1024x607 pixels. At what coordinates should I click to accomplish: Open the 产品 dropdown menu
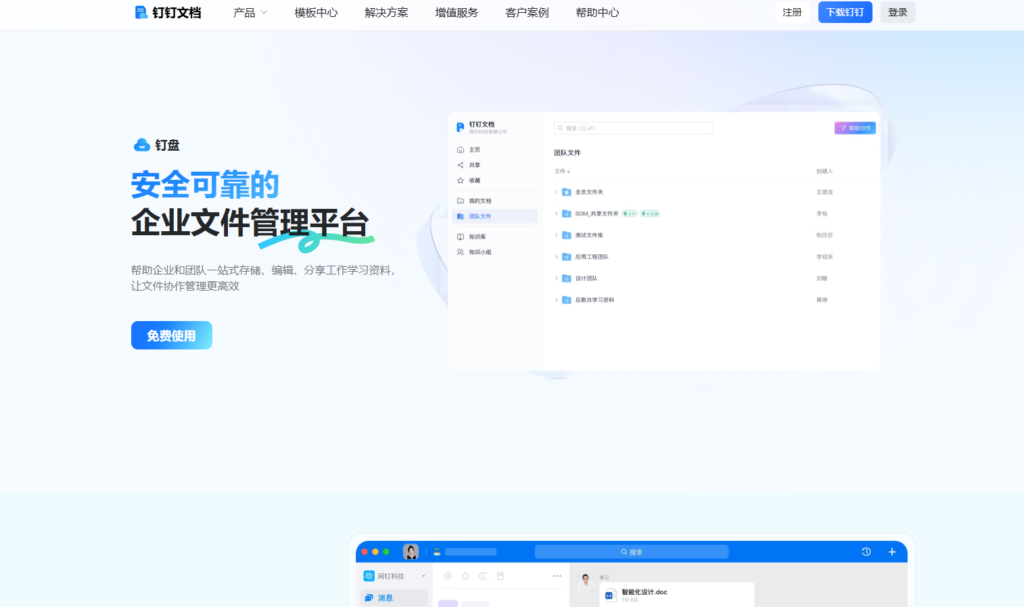pos(245,13)
